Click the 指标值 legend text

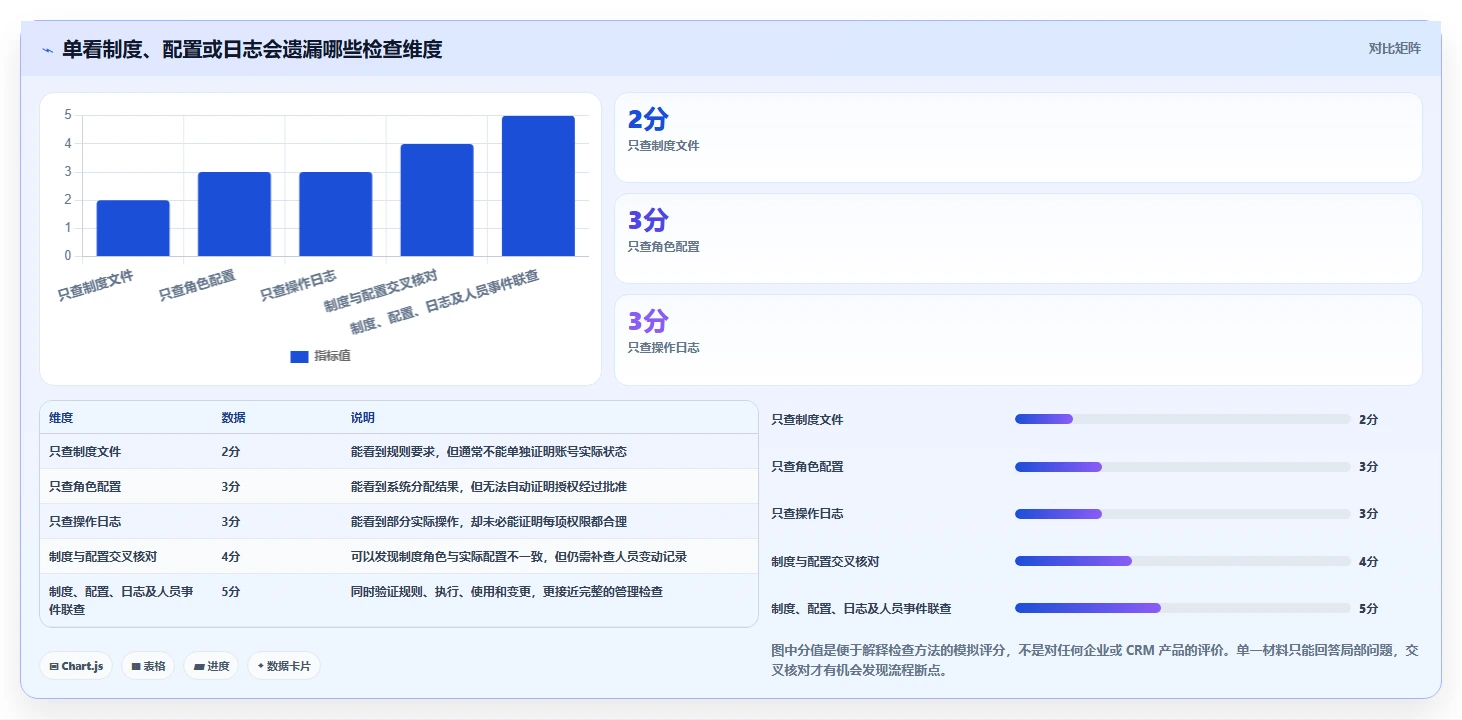click(x=332, y=356)
